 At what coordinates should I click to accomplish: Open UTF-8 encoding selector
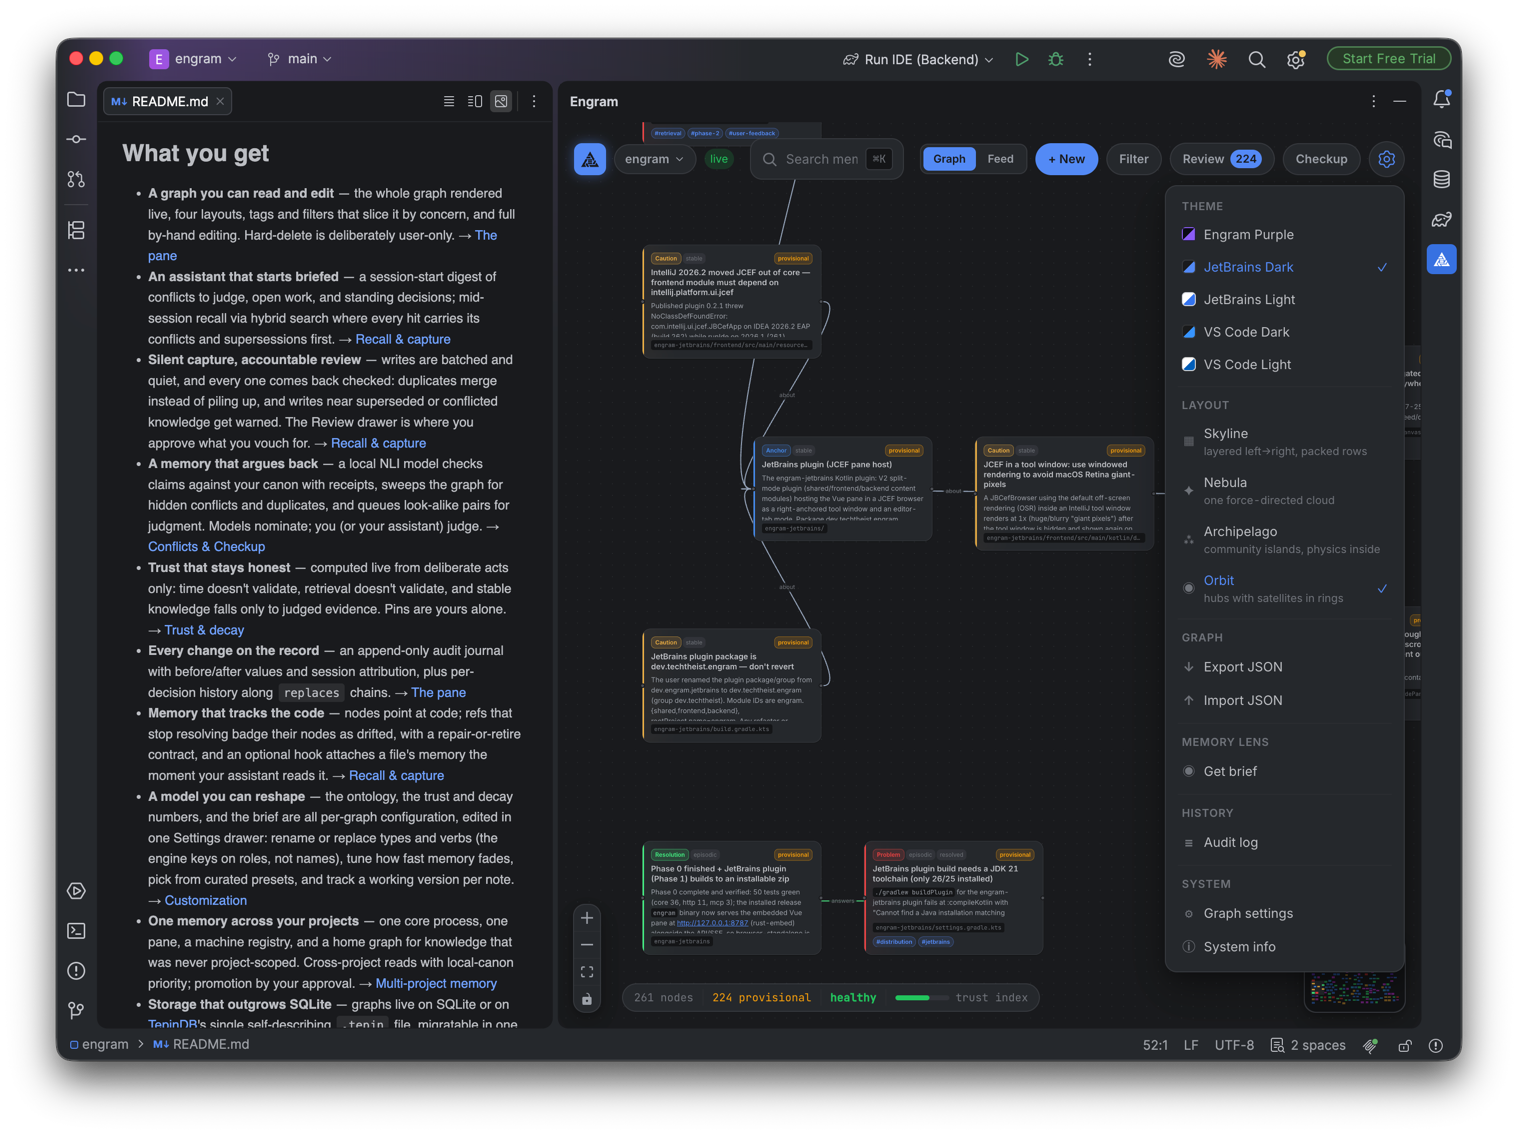pos(1234,1045)
